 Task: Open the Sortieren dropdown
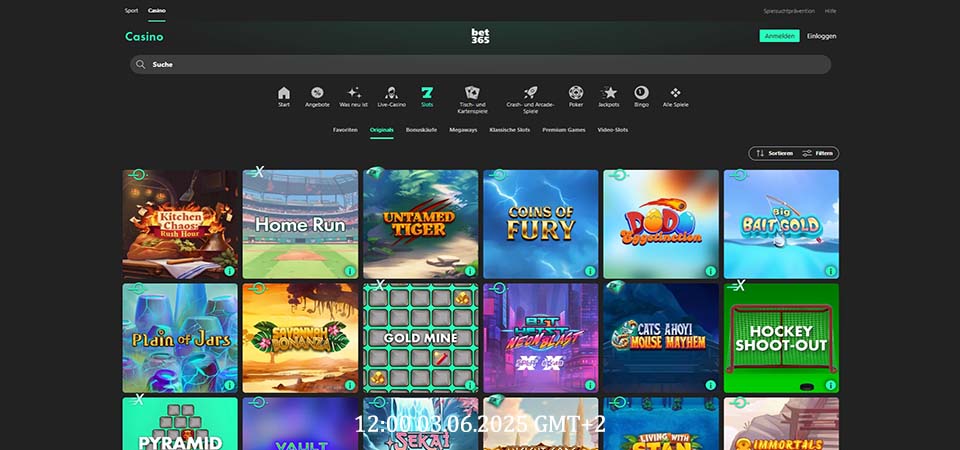[x=774, y=153]
